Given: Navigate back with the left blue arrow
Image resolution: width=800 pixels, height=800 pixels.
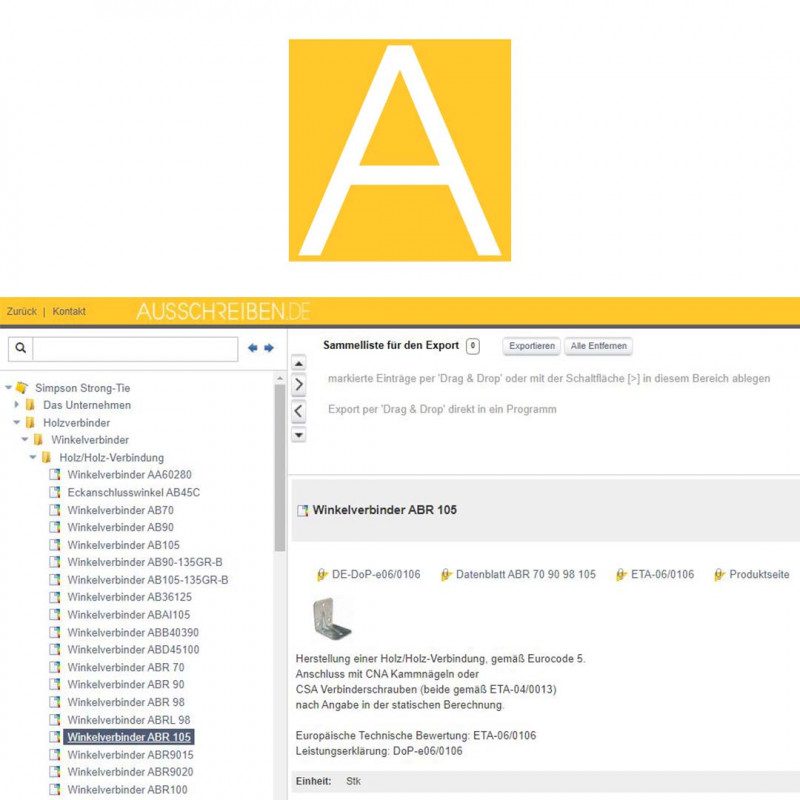Looking at the screenshot, I should 253,348.
